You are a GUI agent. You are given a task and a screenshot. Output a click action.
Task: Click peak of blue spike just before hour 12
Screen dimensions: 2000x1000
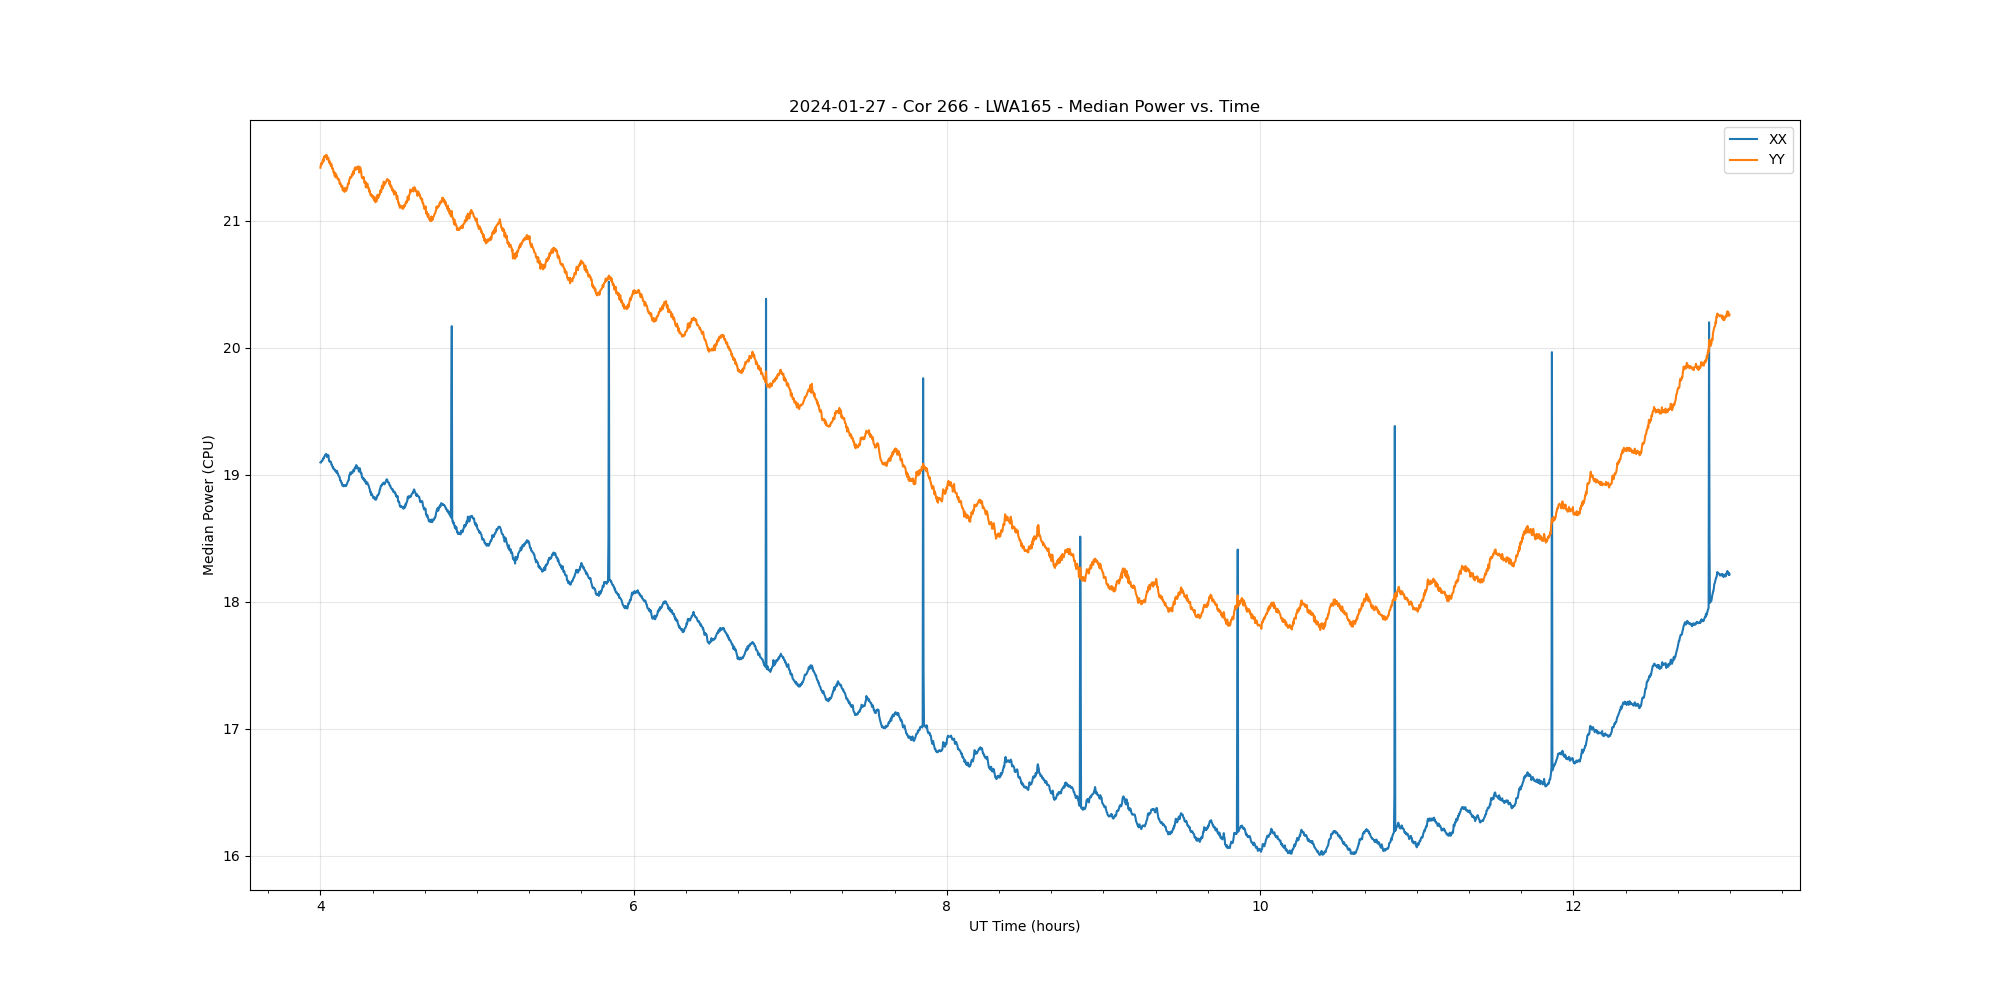coord(1551,353)
